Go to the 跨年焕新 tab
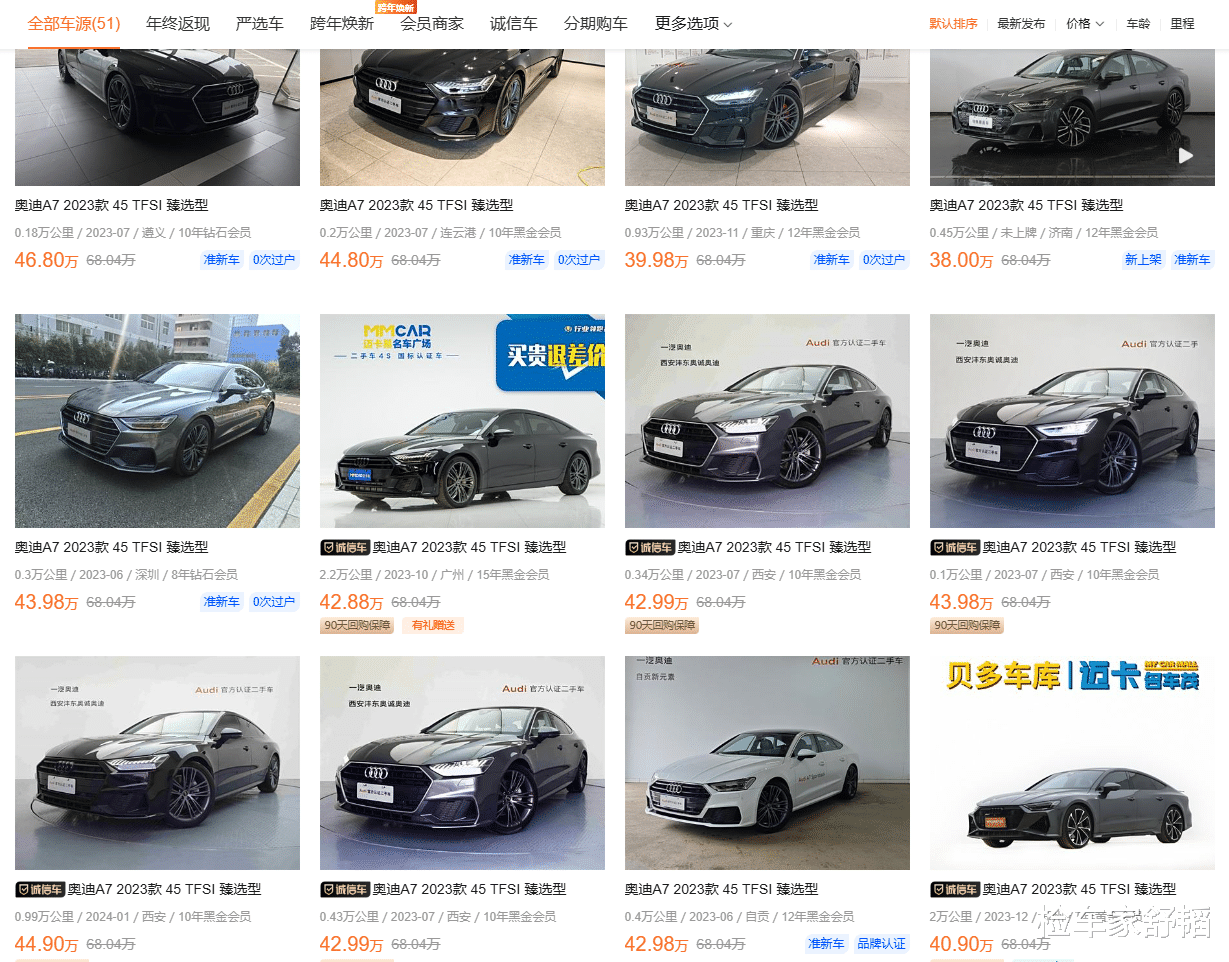Screen dimensions: 1229x962 [x=342, y=24]
